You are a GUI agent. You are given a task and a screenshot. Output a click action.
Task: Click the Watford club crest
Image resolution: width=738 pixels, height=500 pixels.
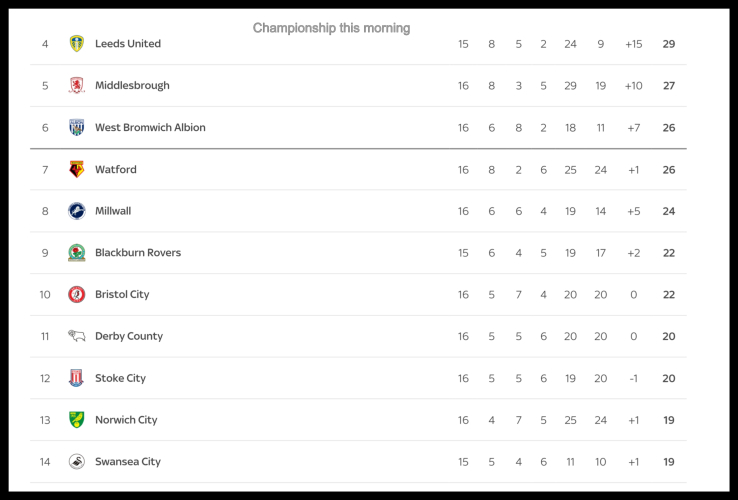click(x=77, y=170)
